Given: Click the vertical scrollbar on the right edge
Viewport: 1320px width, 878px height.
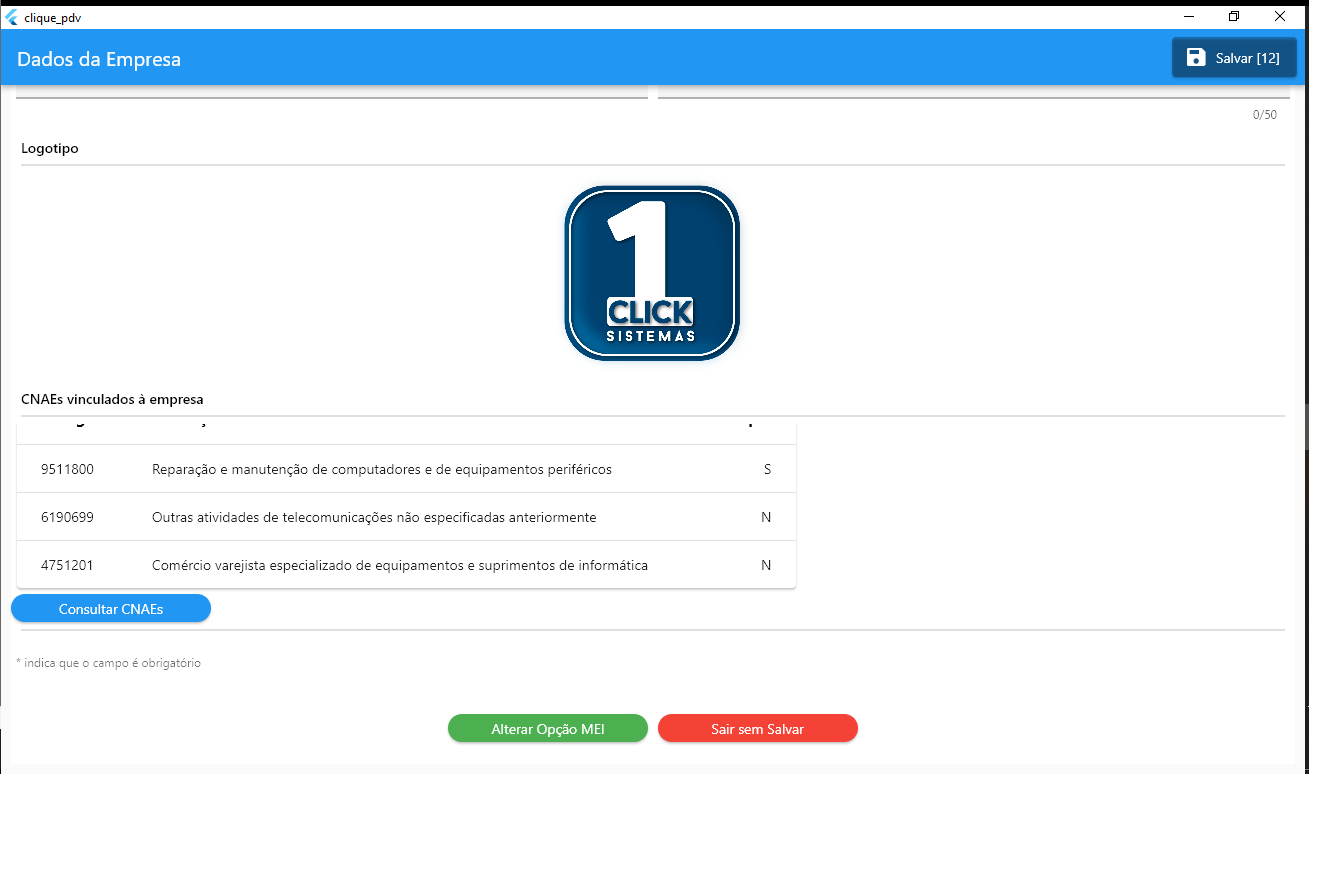Looking at the screenshot, I should 1309,425.
